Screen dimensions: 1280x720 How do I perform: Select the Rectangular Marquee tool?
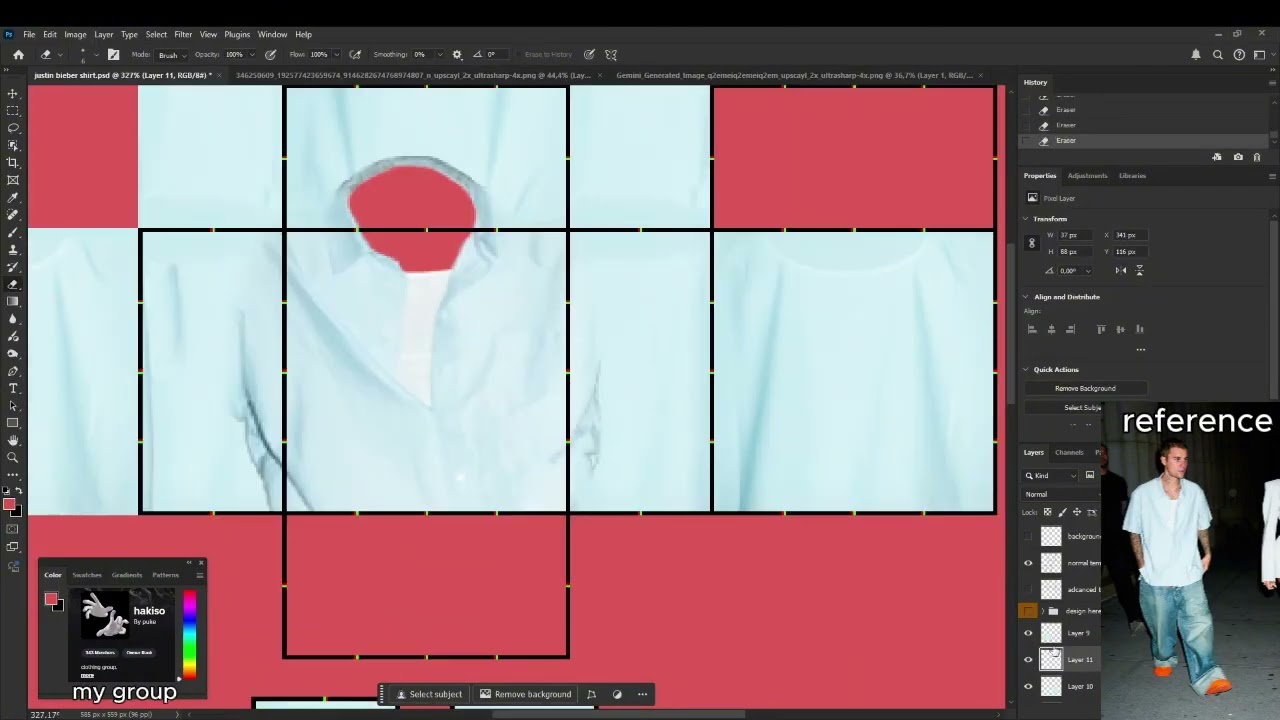13,110
